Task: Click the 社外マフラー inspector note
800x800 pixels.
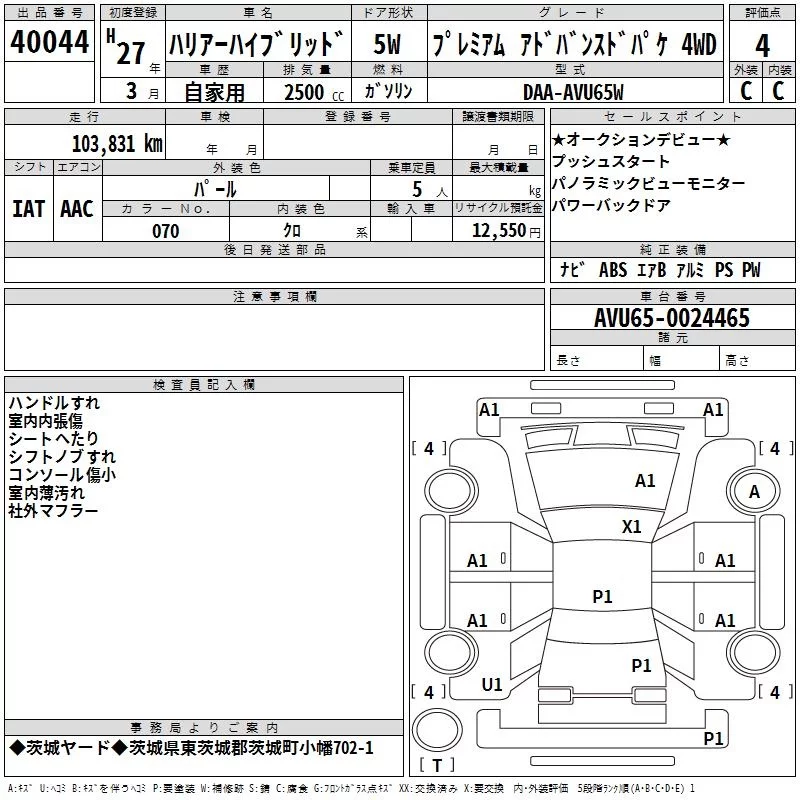Action: (53, 511)
